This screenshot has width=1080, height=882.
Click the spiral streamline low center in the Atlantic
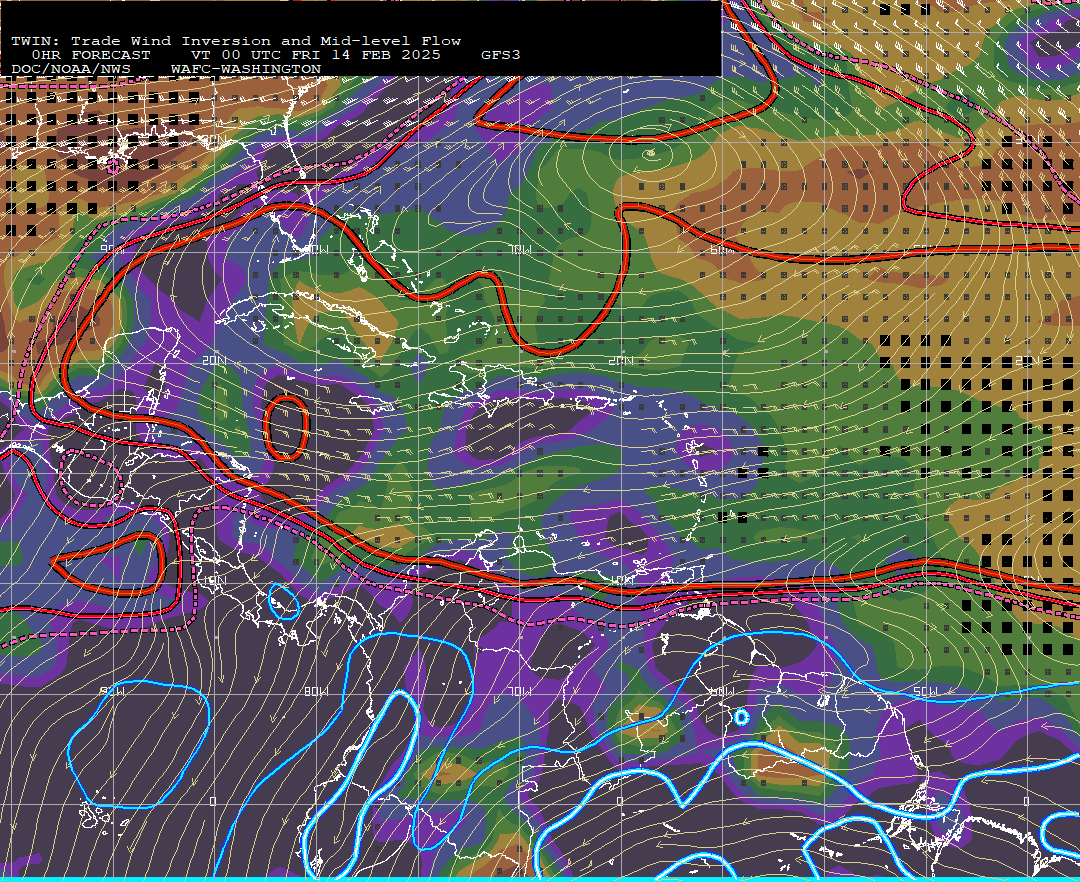pos(651,154)
